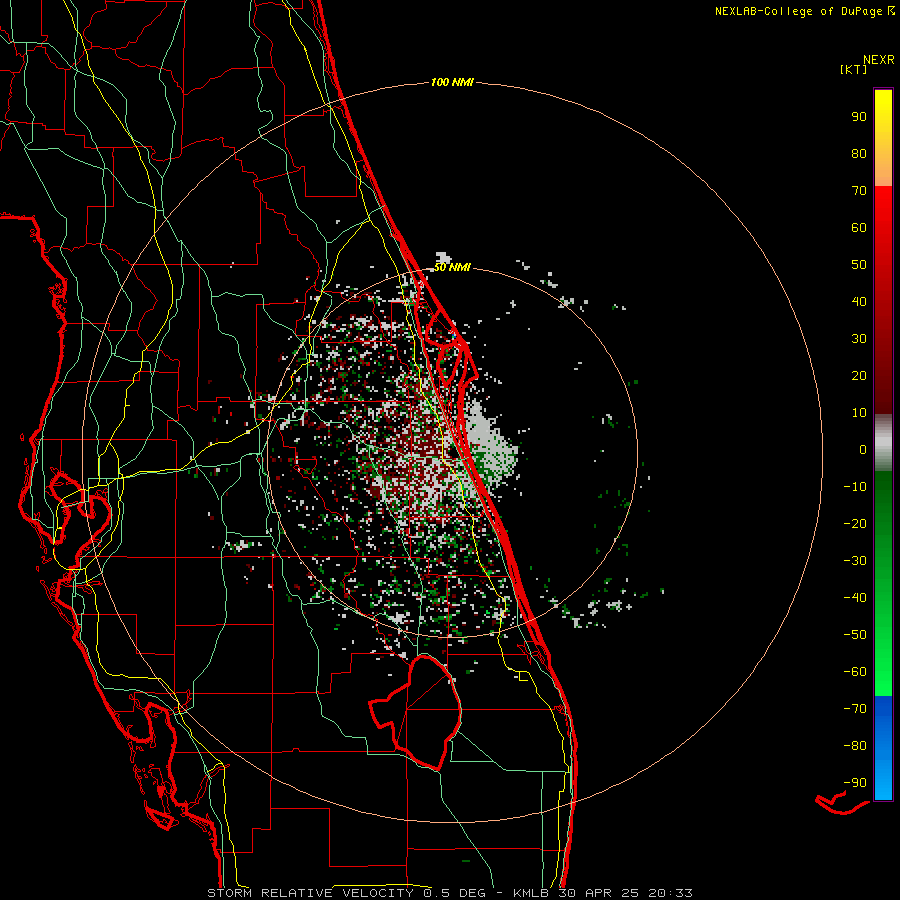Click the 30 APR 25 date text
This screenshot has width=900, height=900.
point(598,893)
